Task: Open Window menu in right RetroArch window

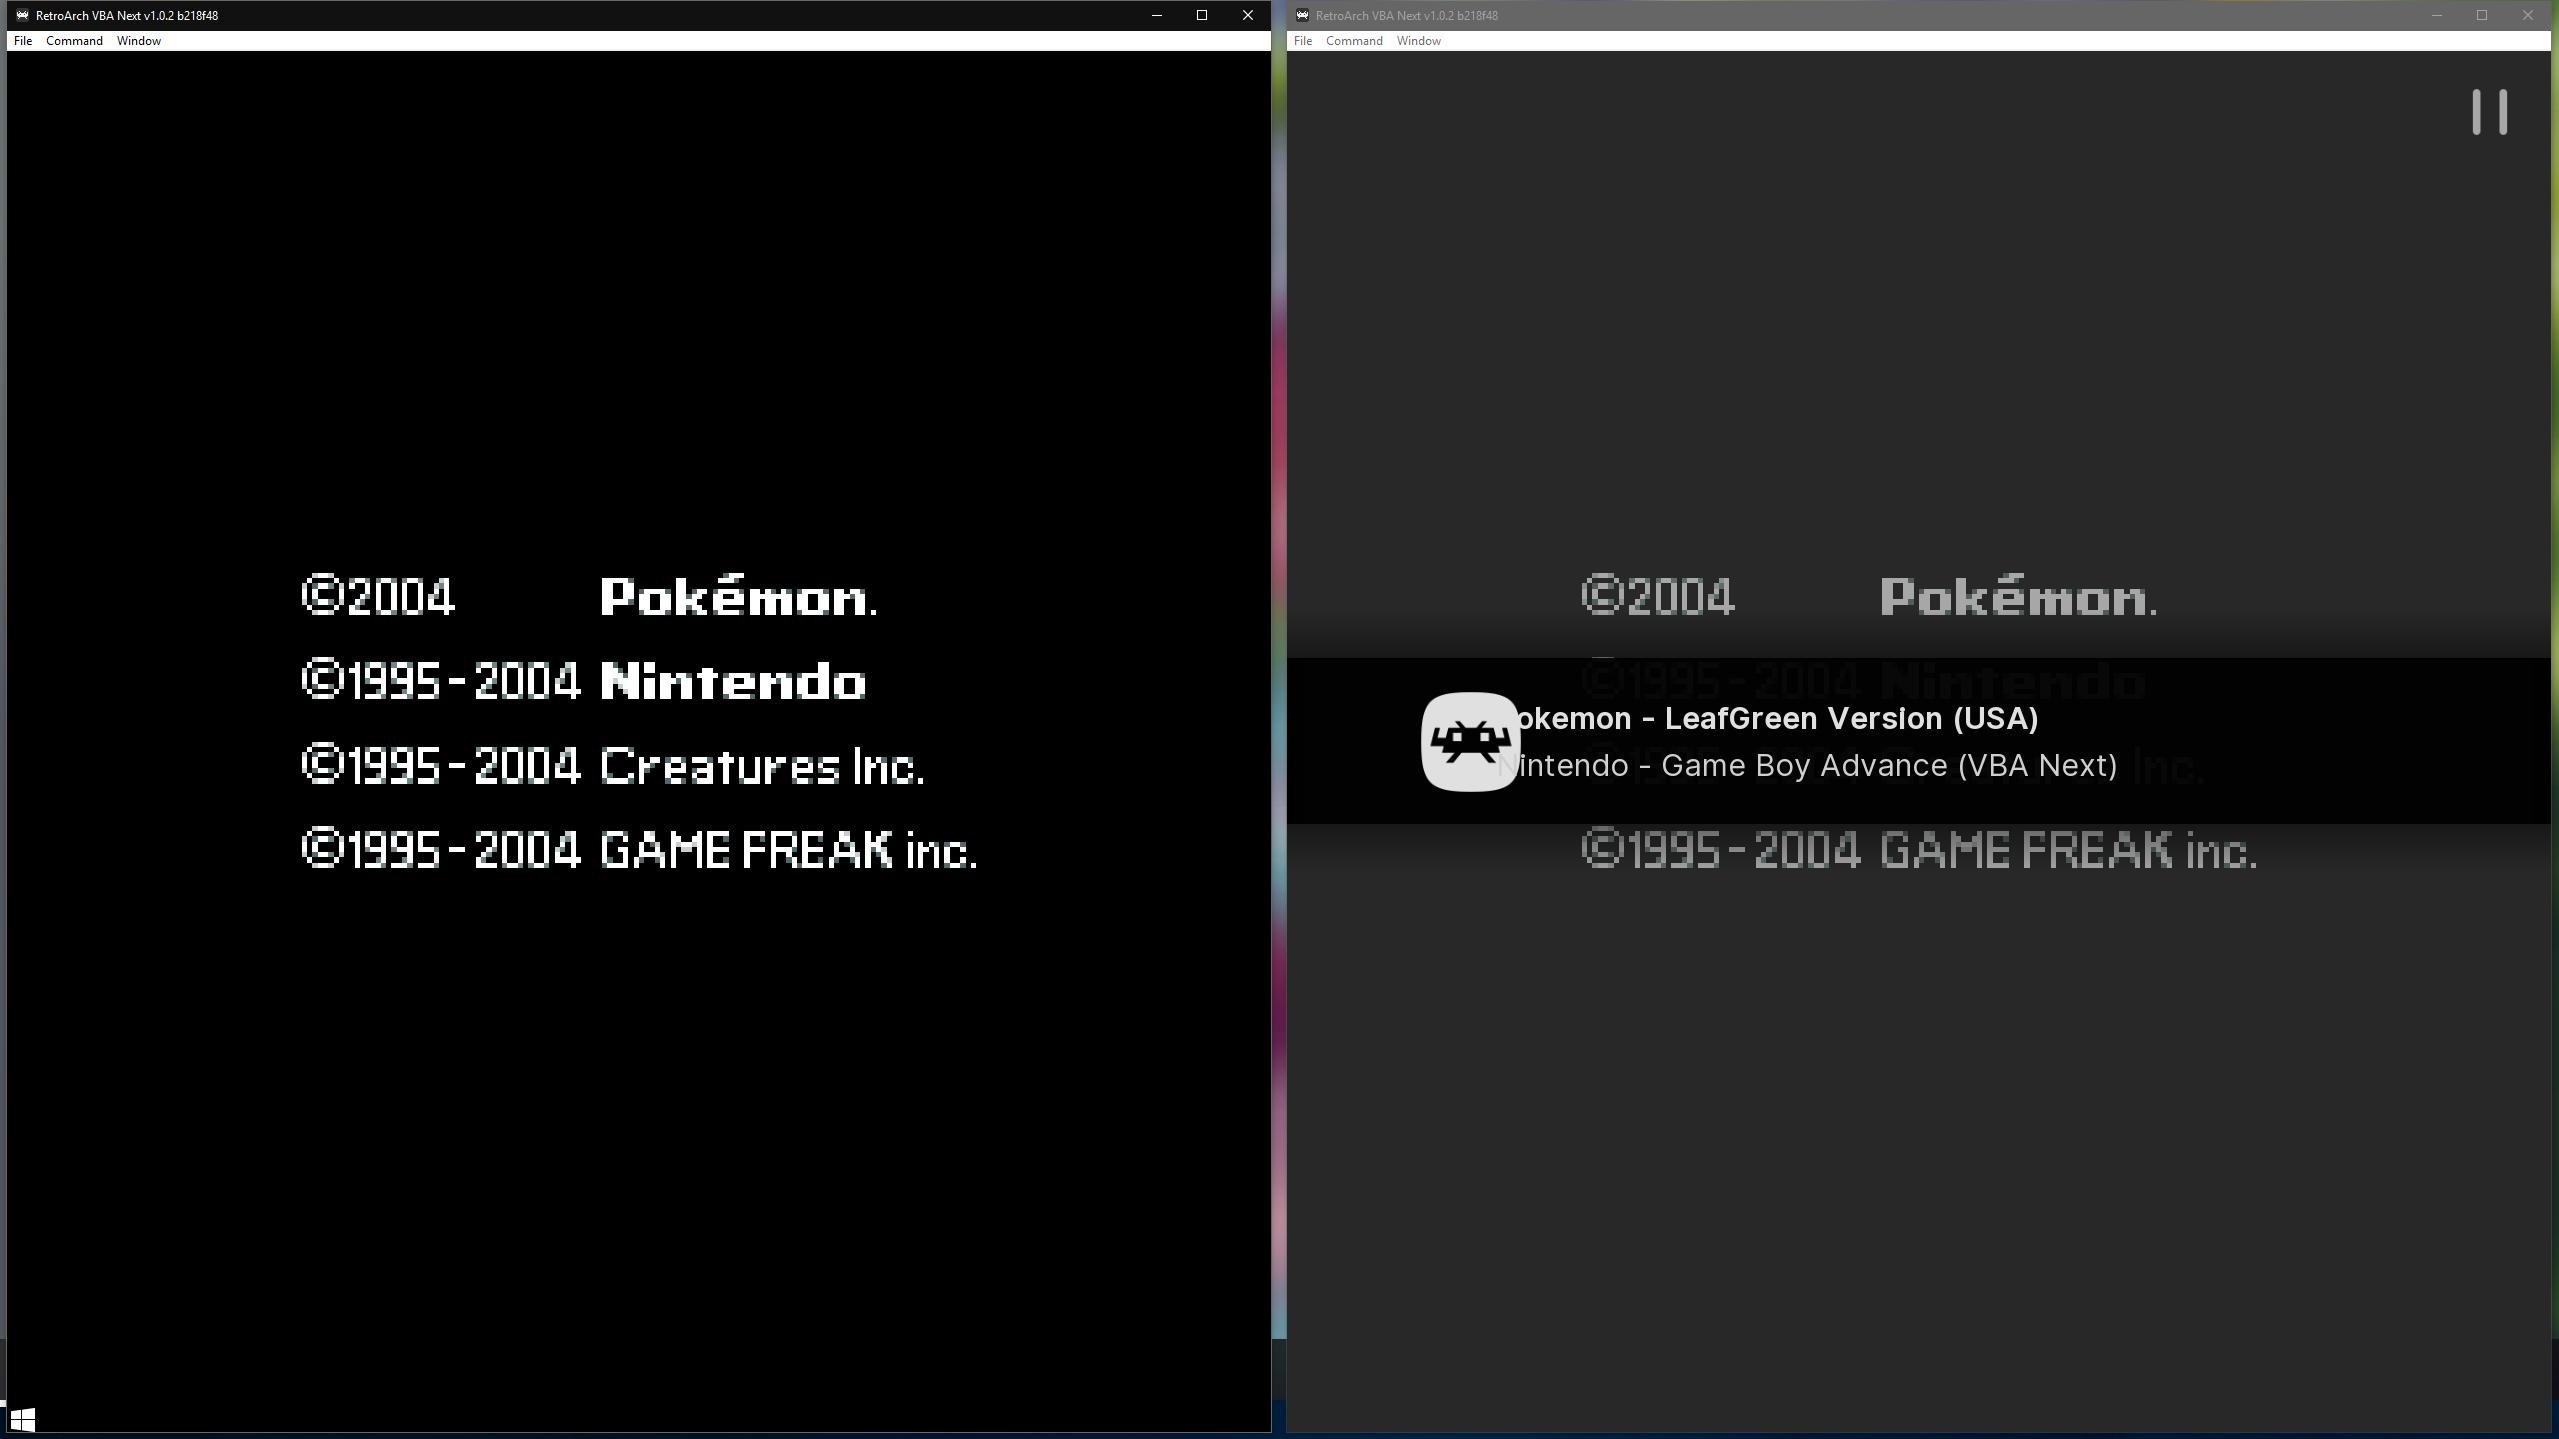Action: 1419,41
